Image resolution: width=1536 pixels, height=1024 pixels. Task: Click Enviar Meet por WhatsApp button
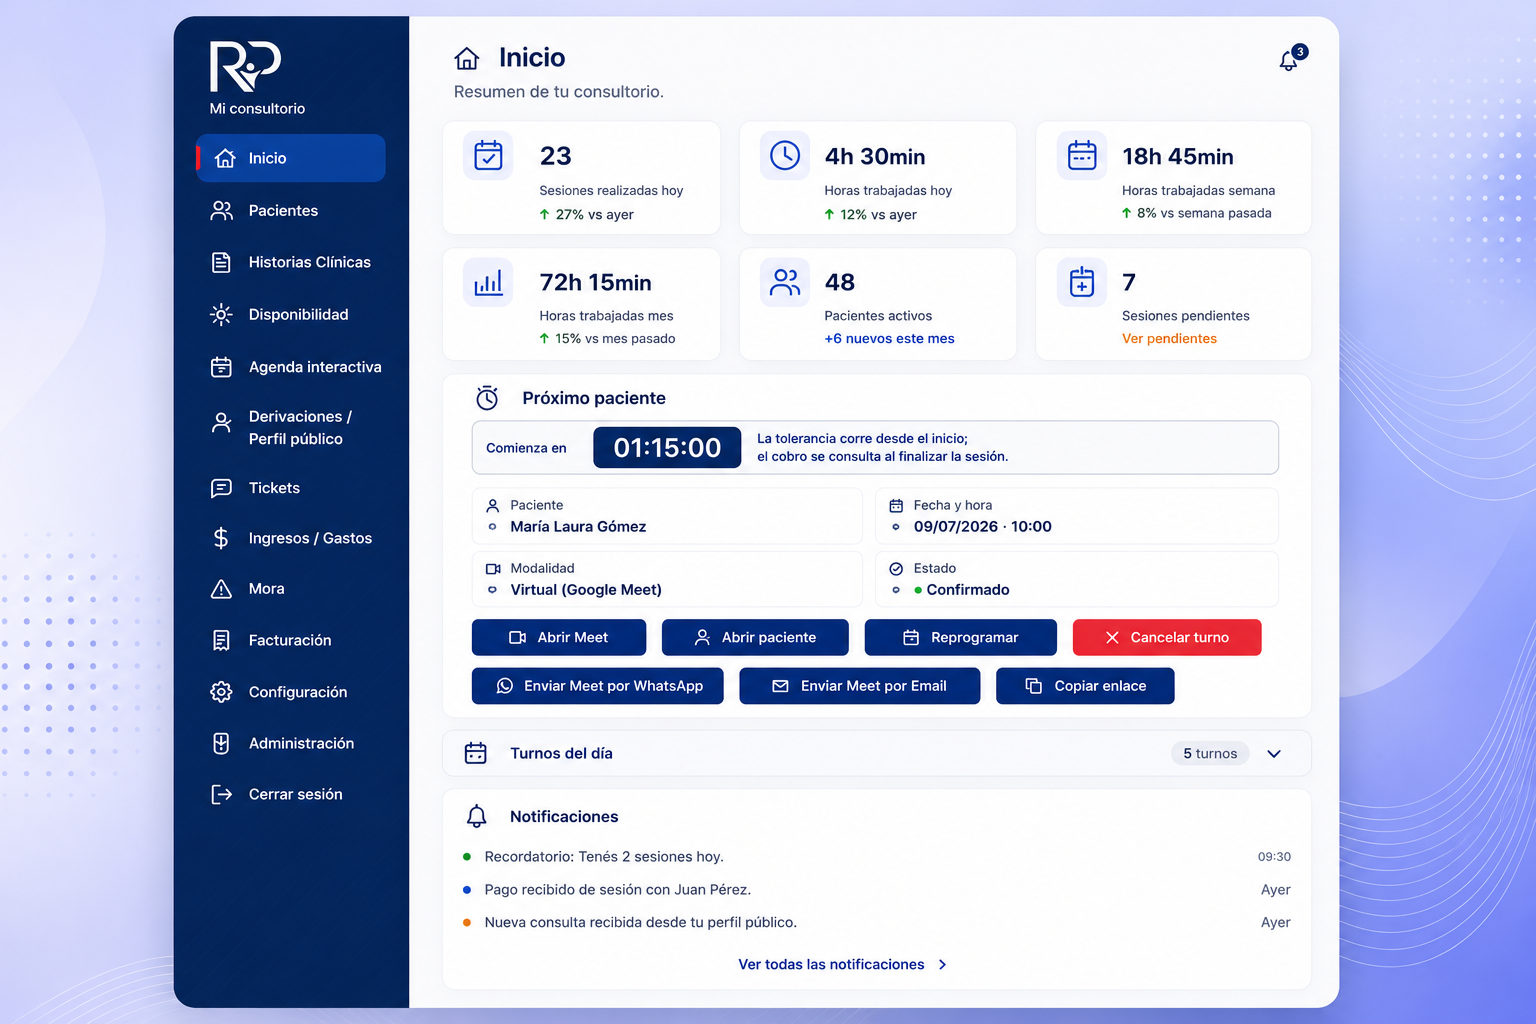[x=598, y=686]
